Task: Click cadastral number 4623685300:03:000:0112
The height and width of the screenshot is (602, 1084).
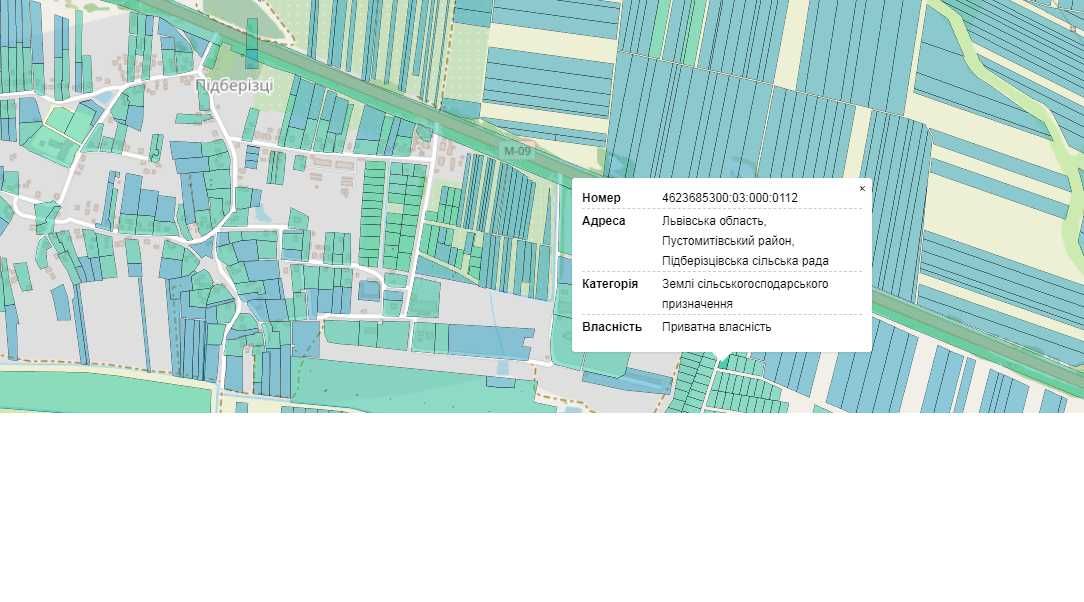Action: coord(729,198)
